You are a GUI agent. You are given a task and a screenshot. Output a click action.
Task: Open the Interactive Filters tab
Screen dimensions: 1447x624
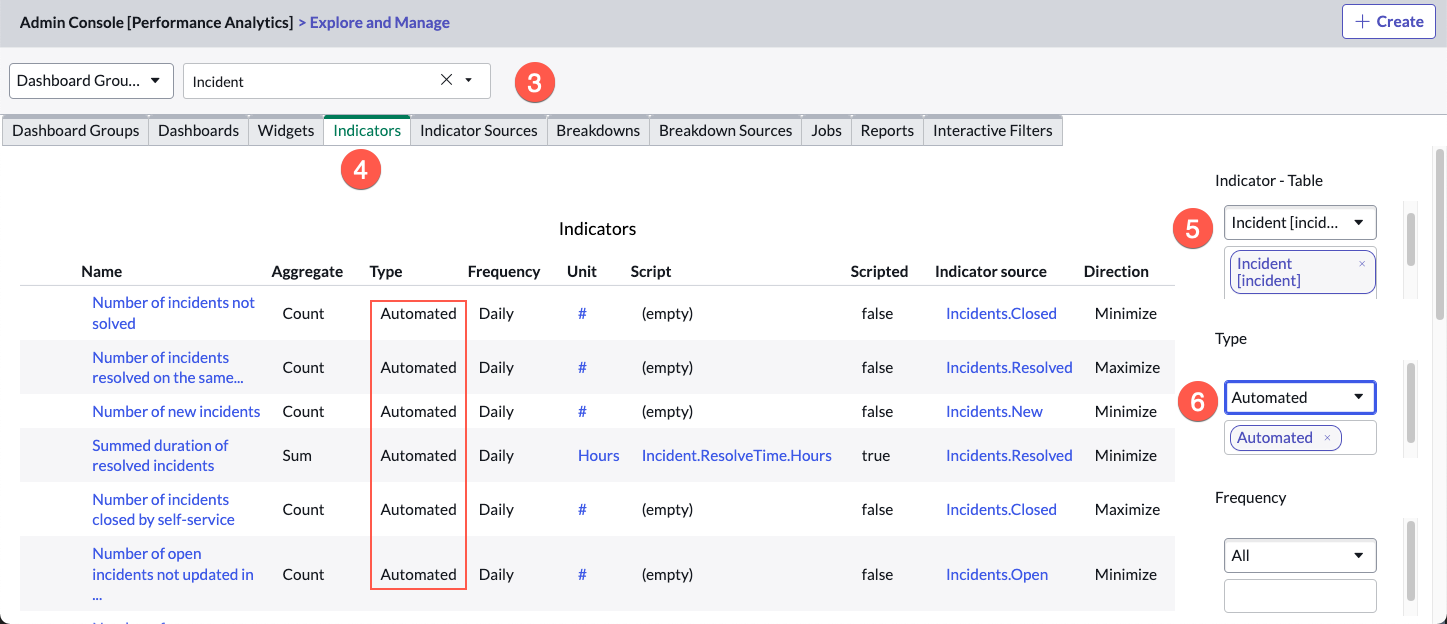point(993,131)
